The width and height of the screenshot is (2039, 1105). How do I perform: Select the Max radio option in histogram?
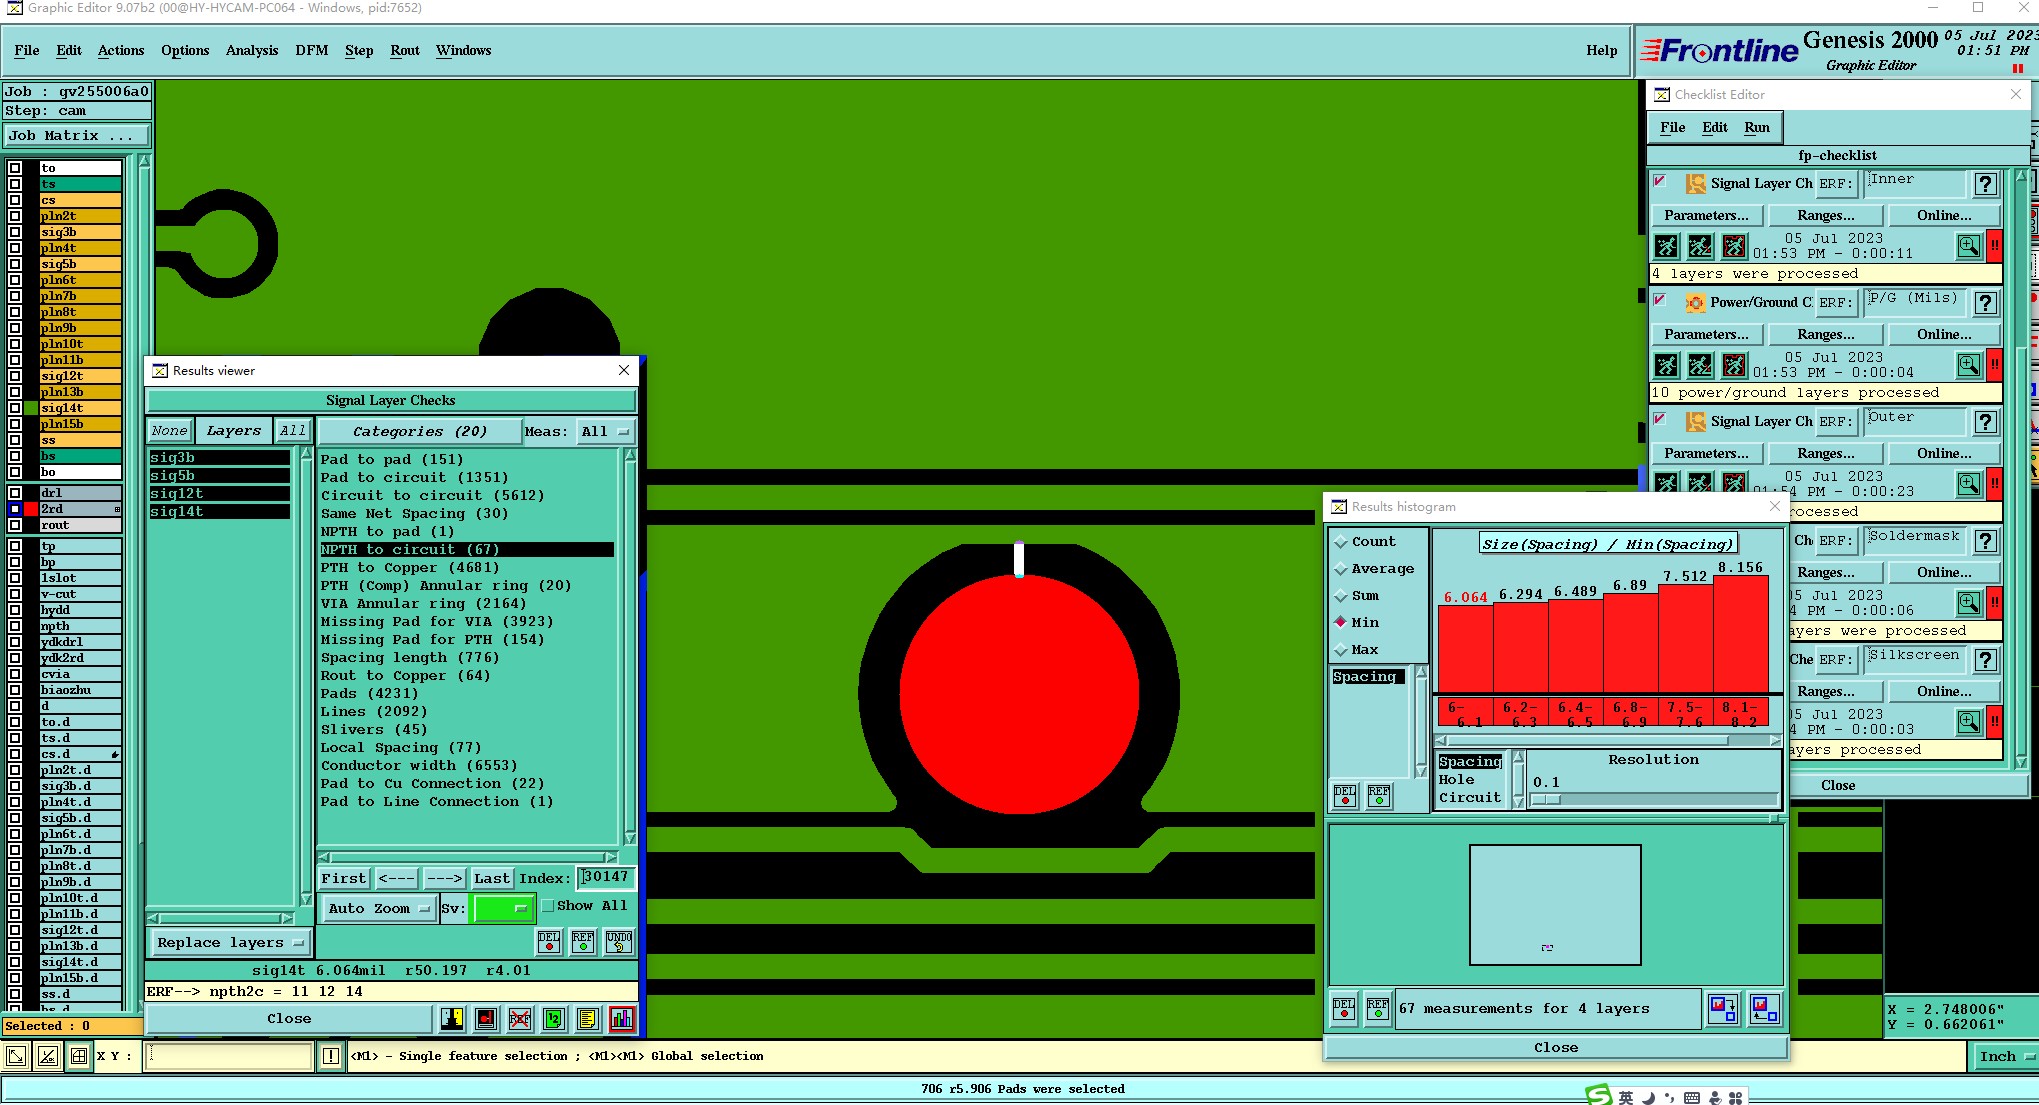coord(1341,650)
